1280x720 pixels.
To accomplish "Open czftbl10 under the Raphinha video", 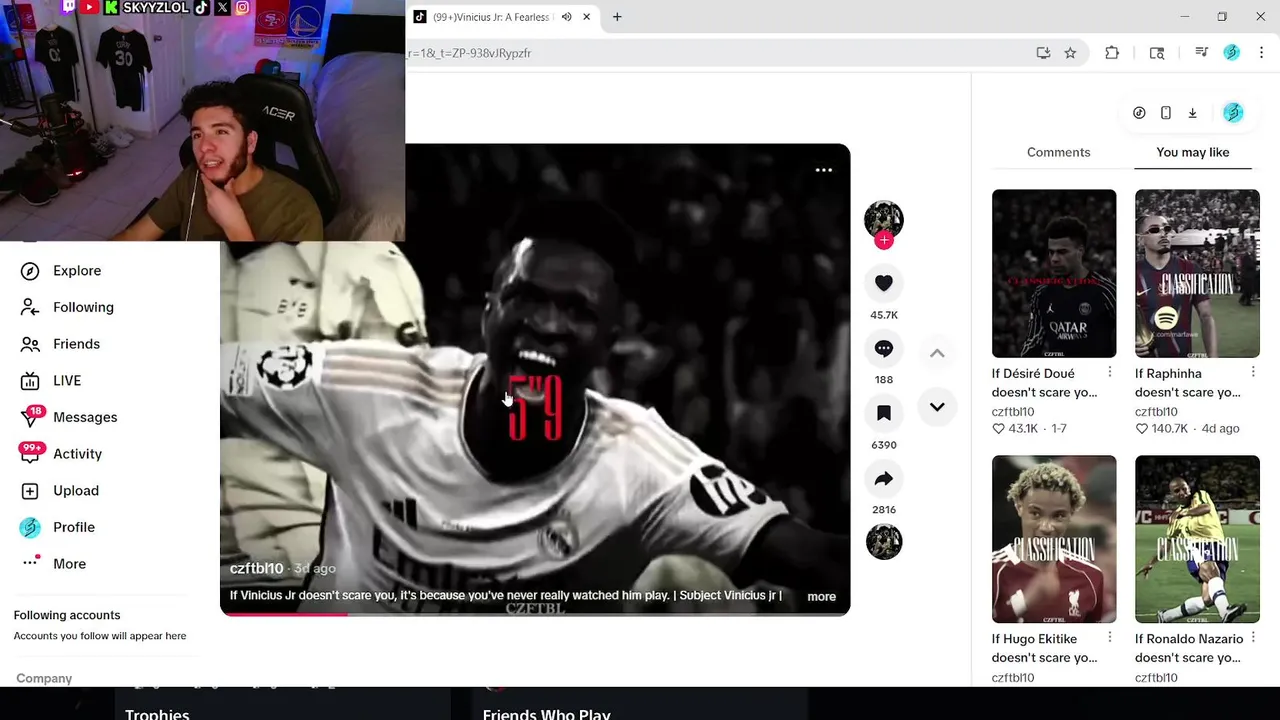I will pyautogui.click(x=1156, y=411).
